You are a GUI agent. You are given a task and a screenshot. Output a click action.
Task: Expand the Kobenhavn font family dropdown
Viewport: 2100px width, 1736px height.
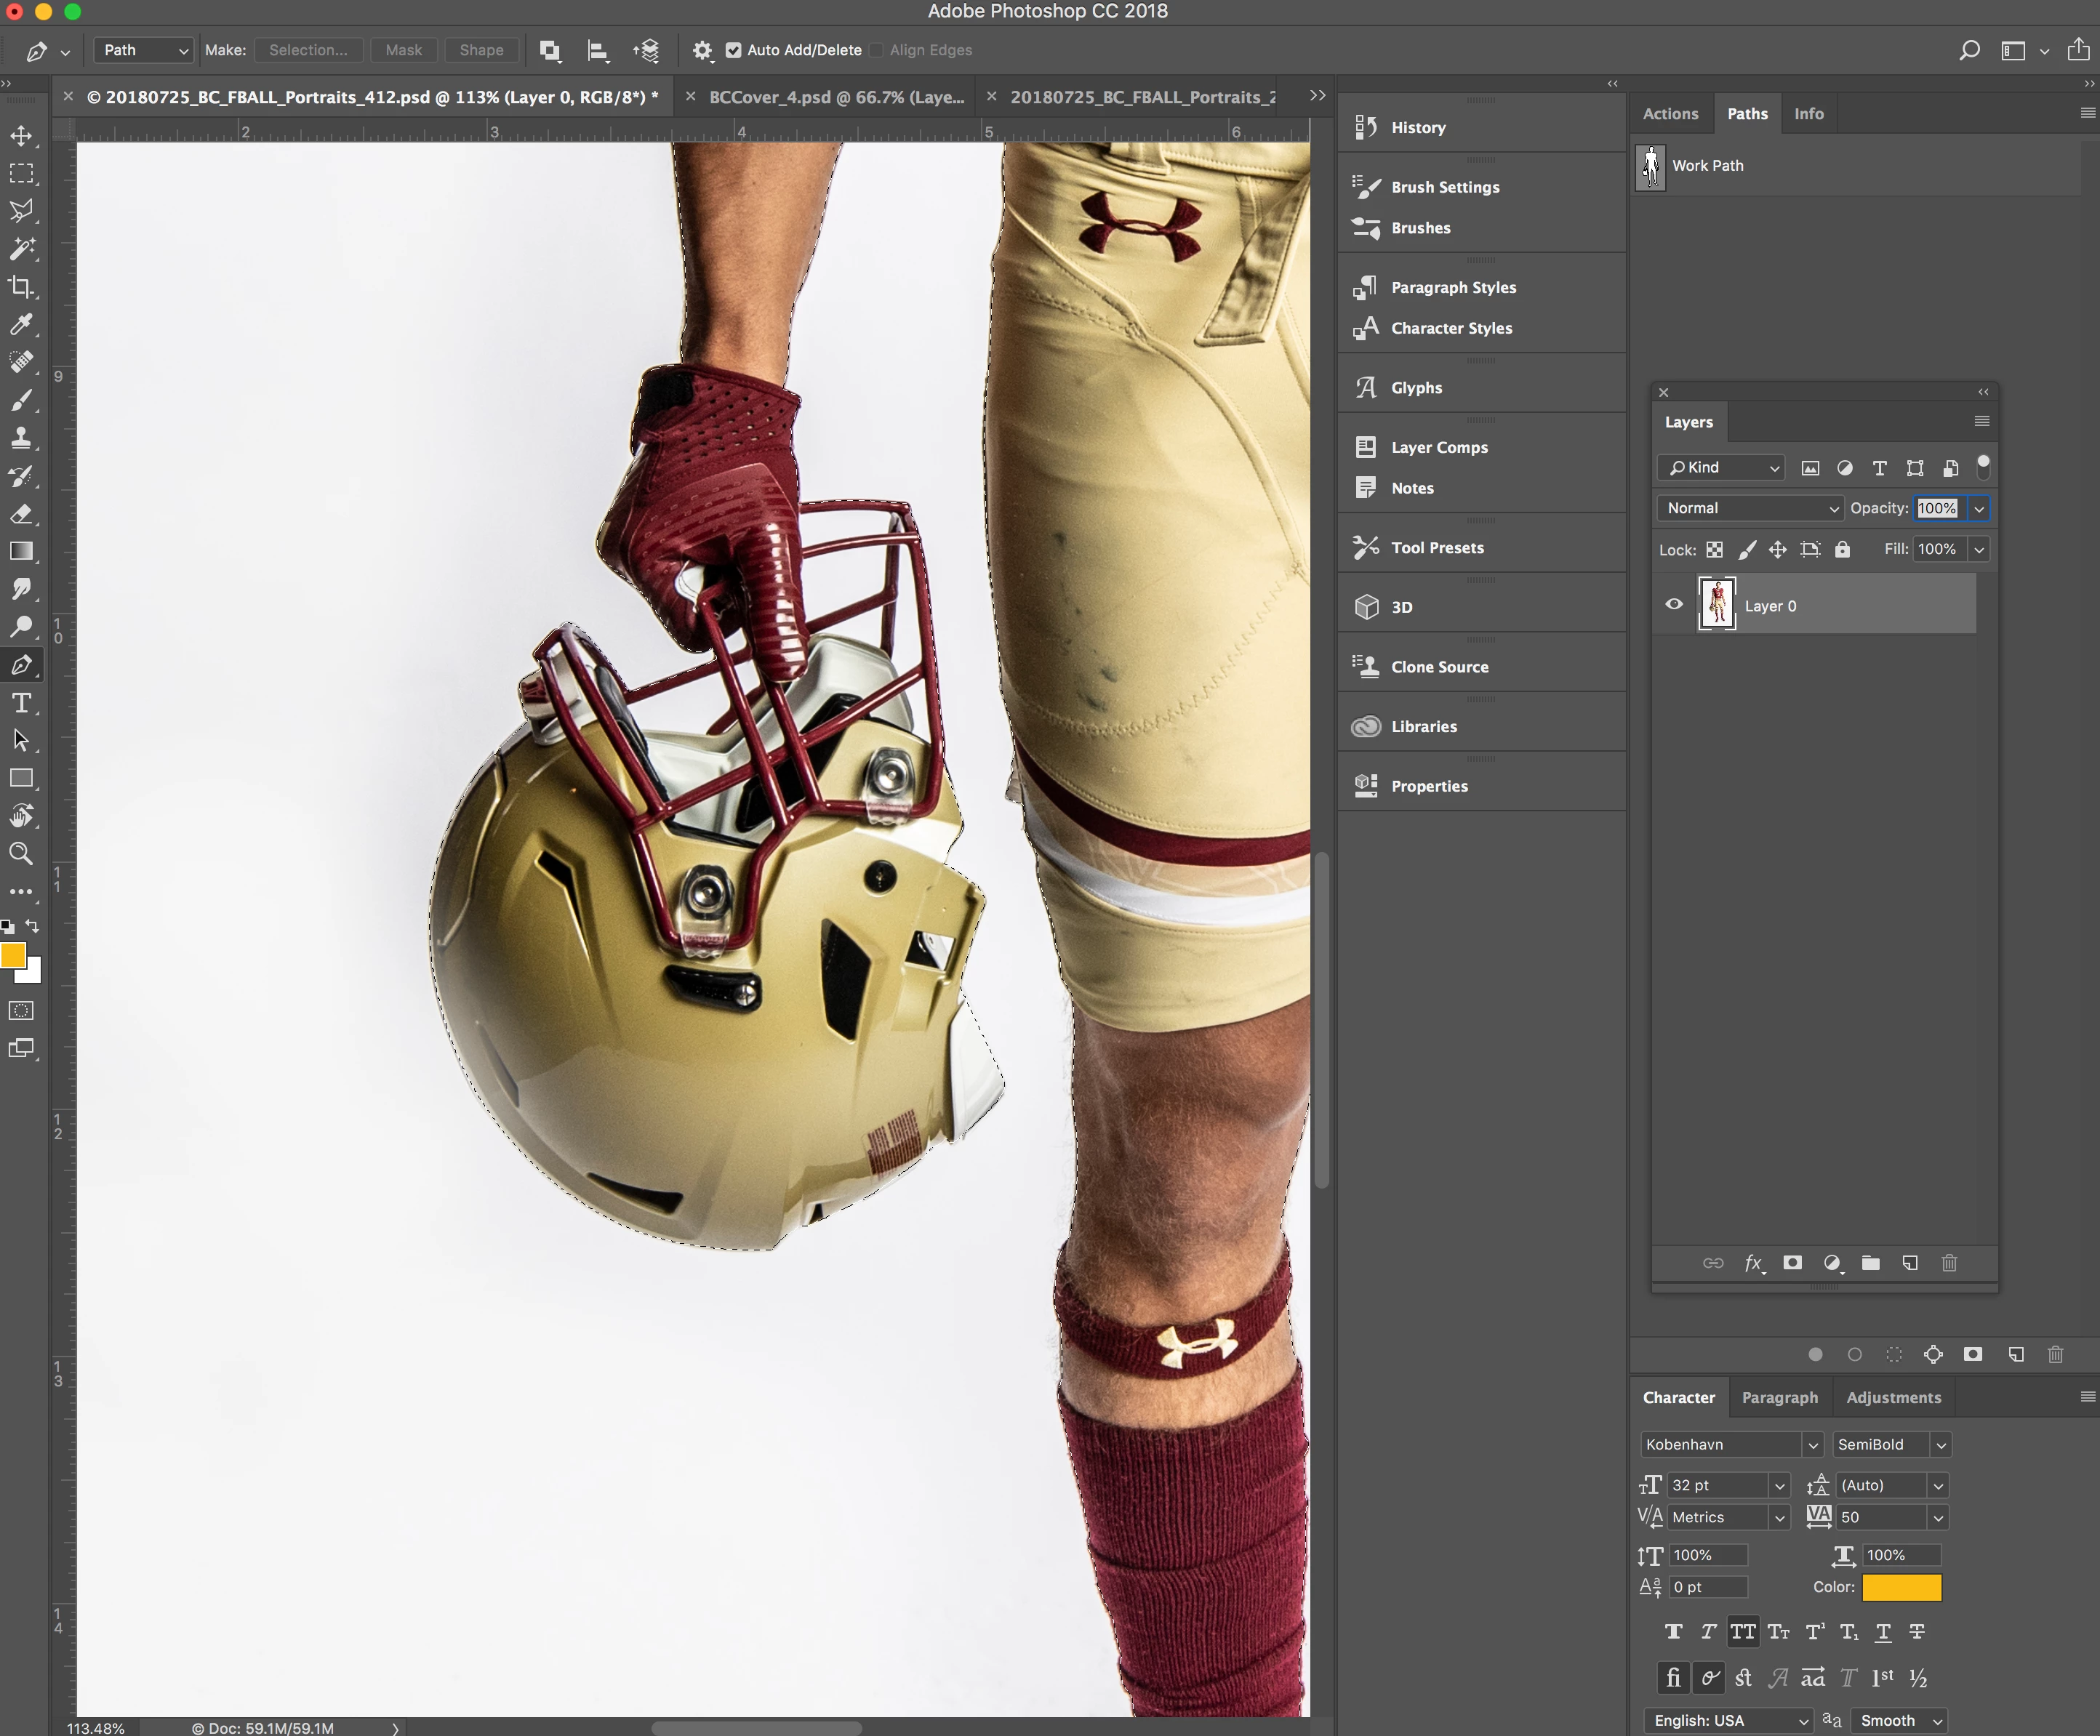tap(1812, 1445)
